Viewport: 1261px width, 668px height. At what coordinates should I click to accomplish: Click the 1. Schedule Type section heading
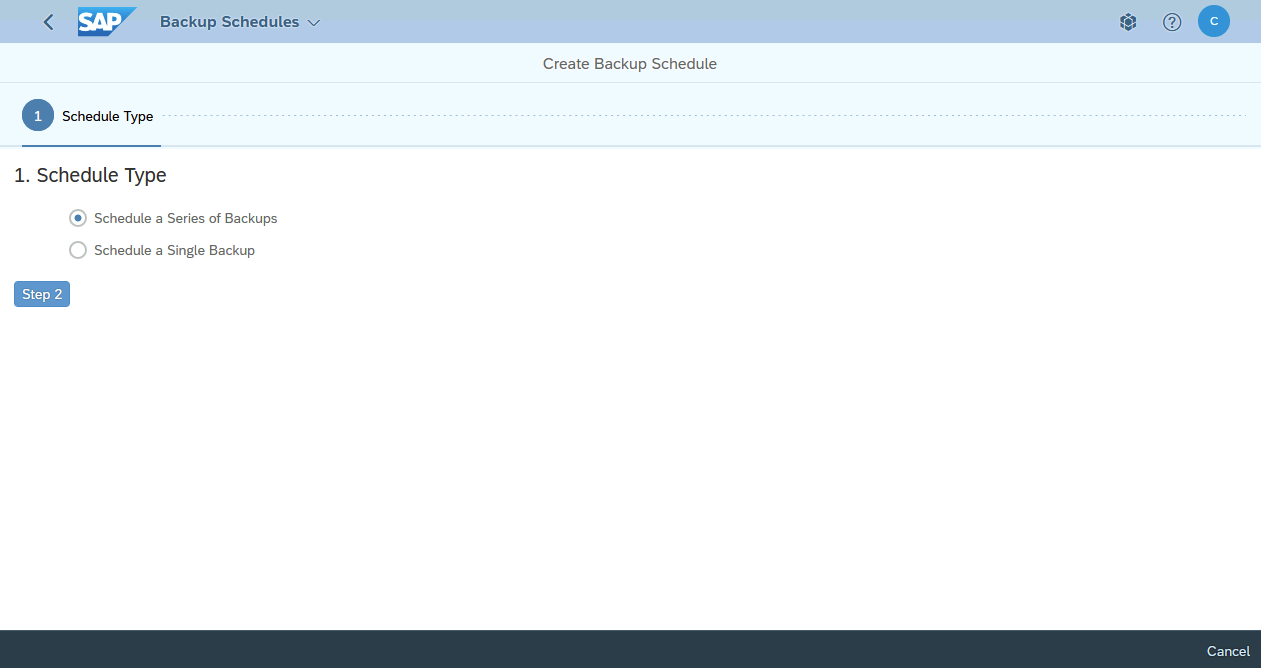90,175
